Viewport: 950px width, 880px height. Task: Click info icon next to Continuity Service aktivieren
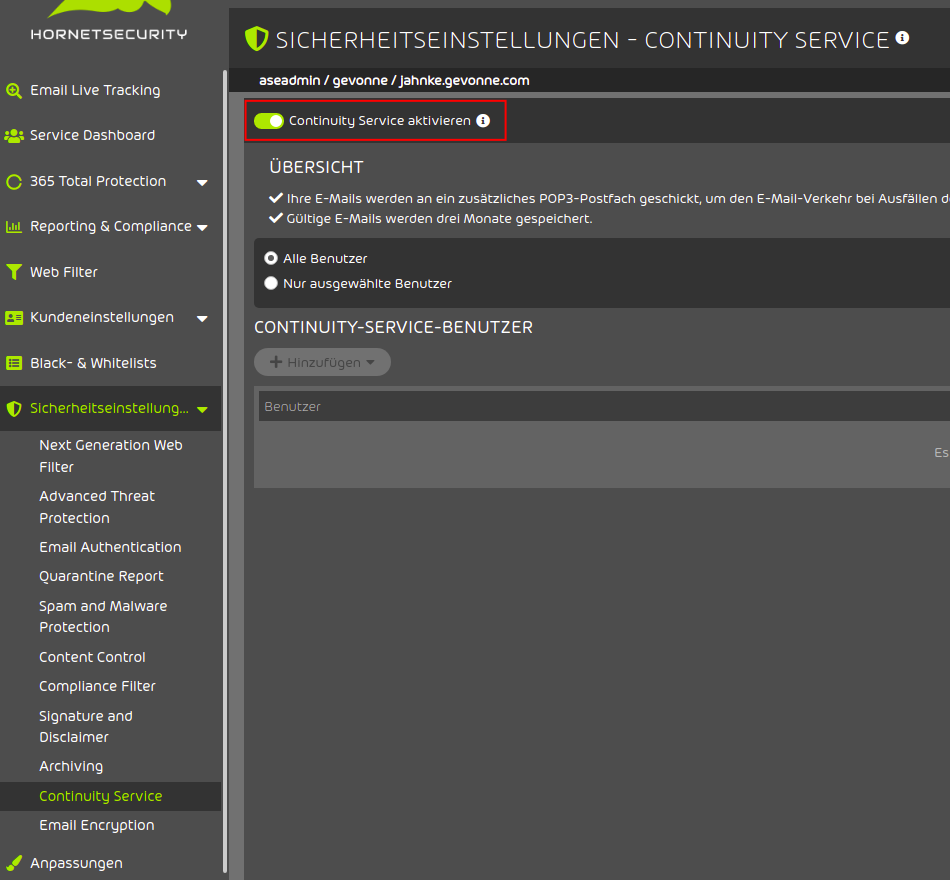tap(483, 121)
